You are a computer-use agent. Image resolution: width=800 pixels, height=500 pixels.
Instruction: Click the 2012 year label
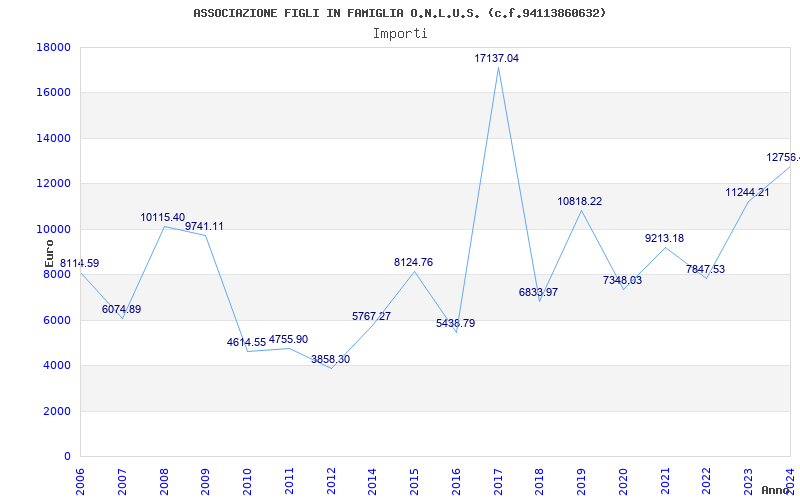click(x=331, y=481)
